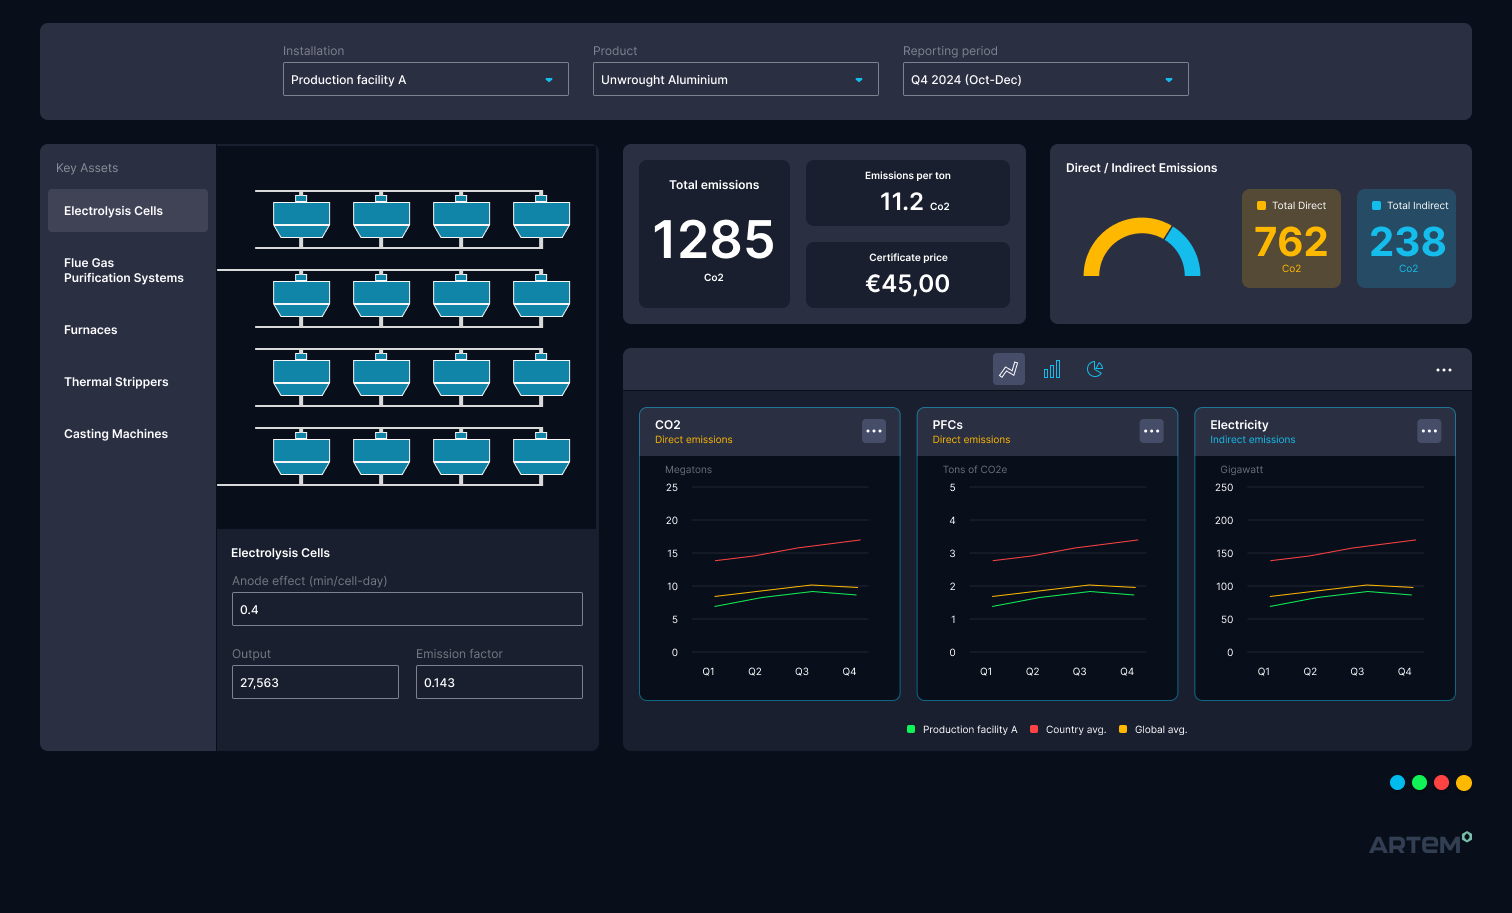Switch to the bar chart view
The height and width of the screenshot is (913, 1512).
click(x=1052, y=369)
